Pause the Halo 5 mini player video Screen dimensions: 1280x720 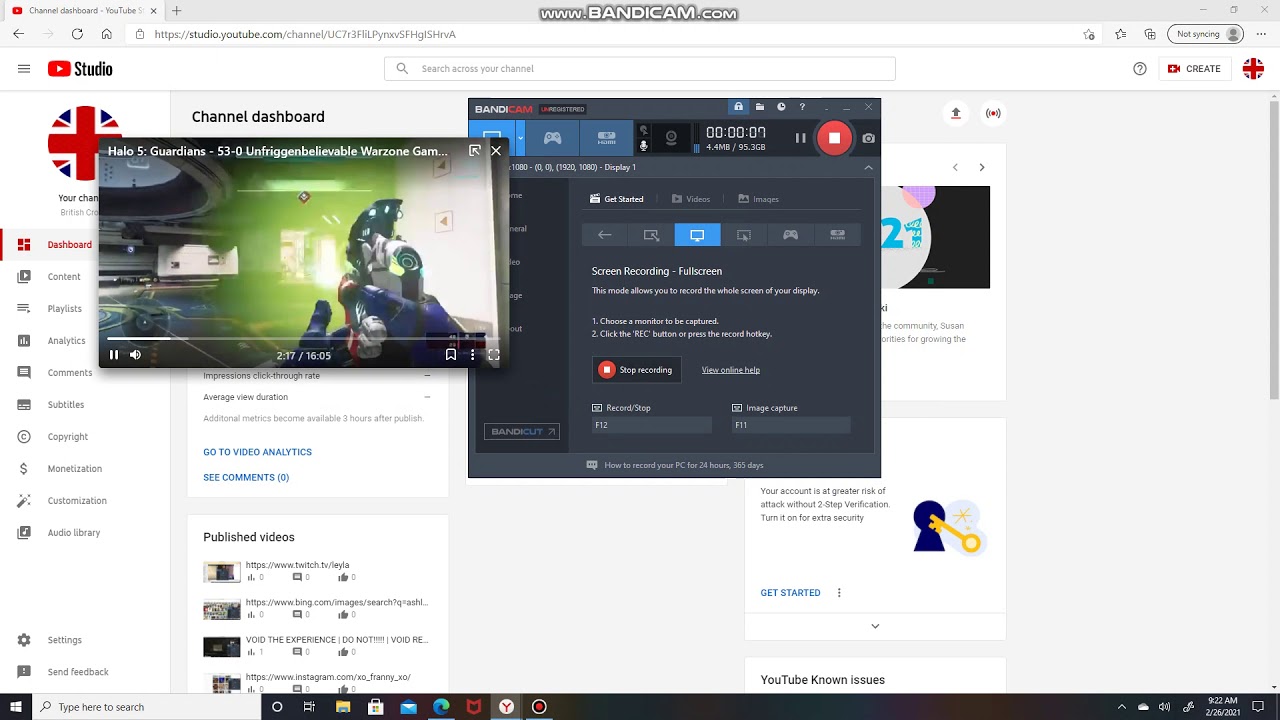114,355
